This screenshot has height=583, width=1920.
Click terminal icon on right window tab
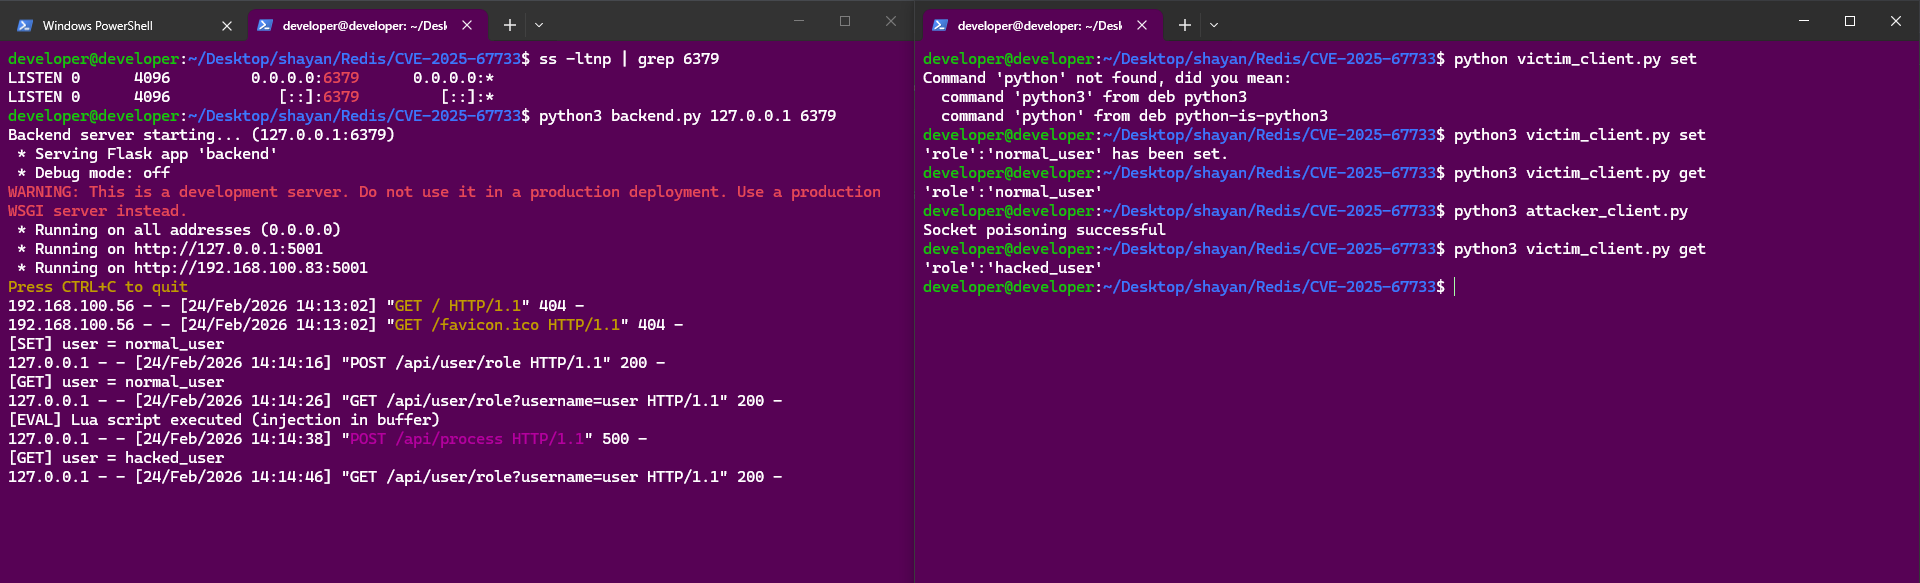click(x=940, y=25)
